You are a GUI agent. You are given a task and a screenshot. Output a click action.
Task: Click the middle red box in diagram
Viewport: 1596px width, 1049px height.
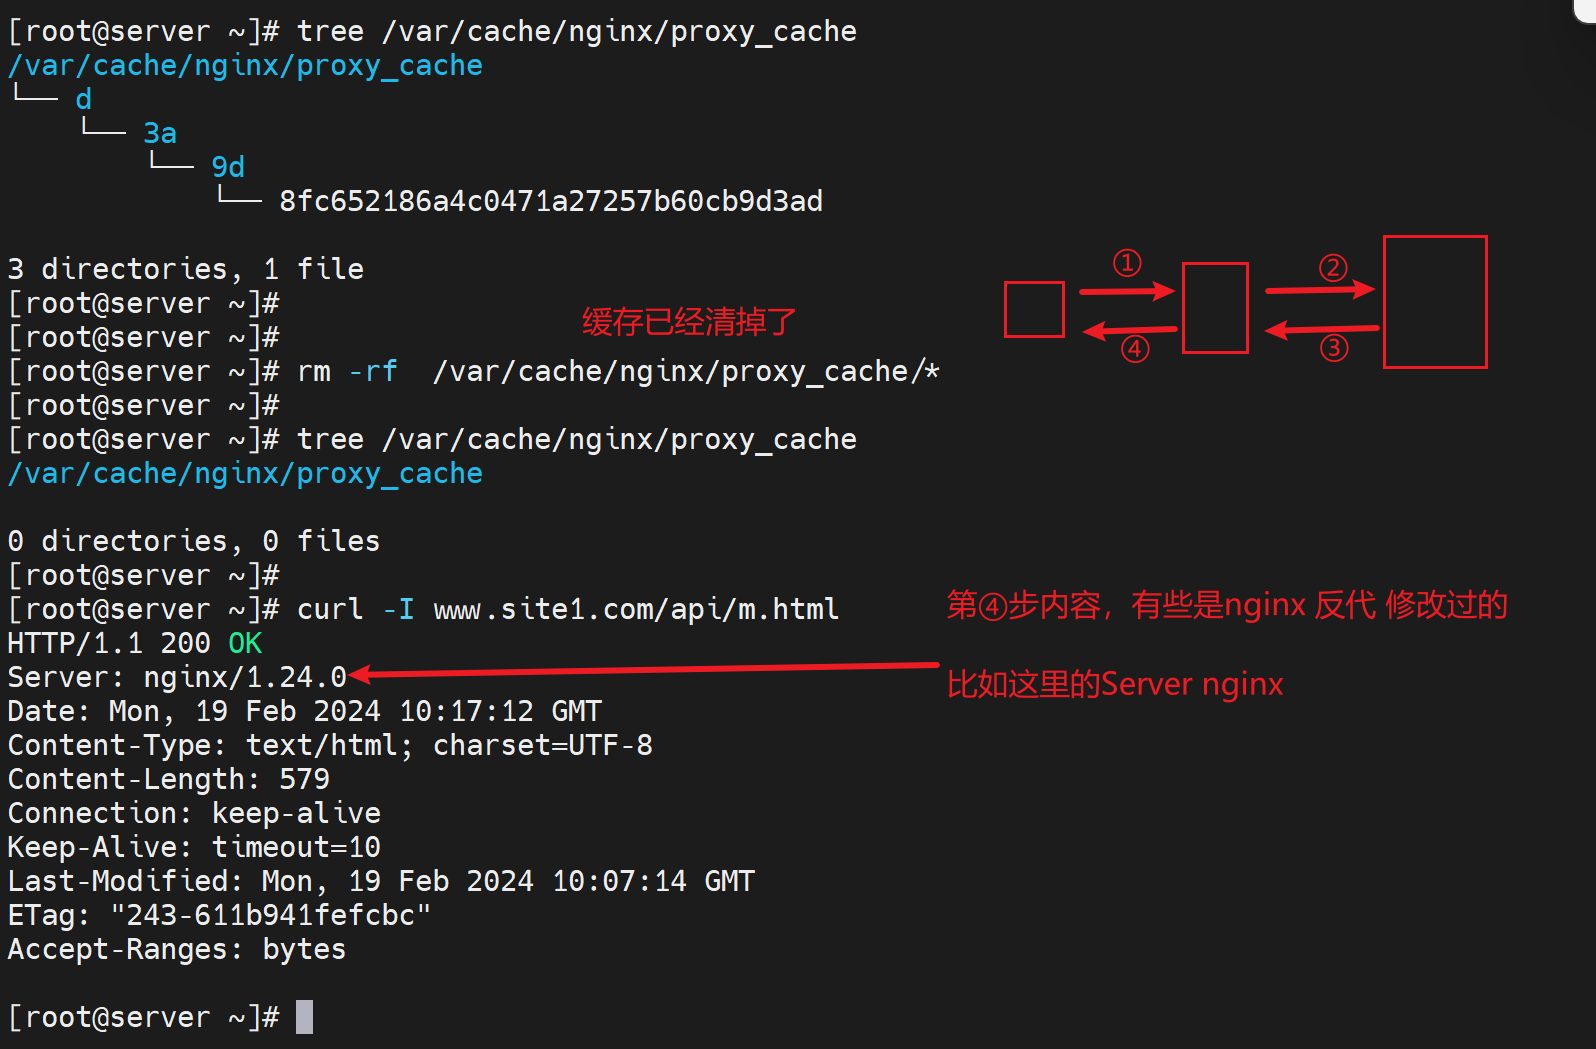click(x=1215, y=308)
